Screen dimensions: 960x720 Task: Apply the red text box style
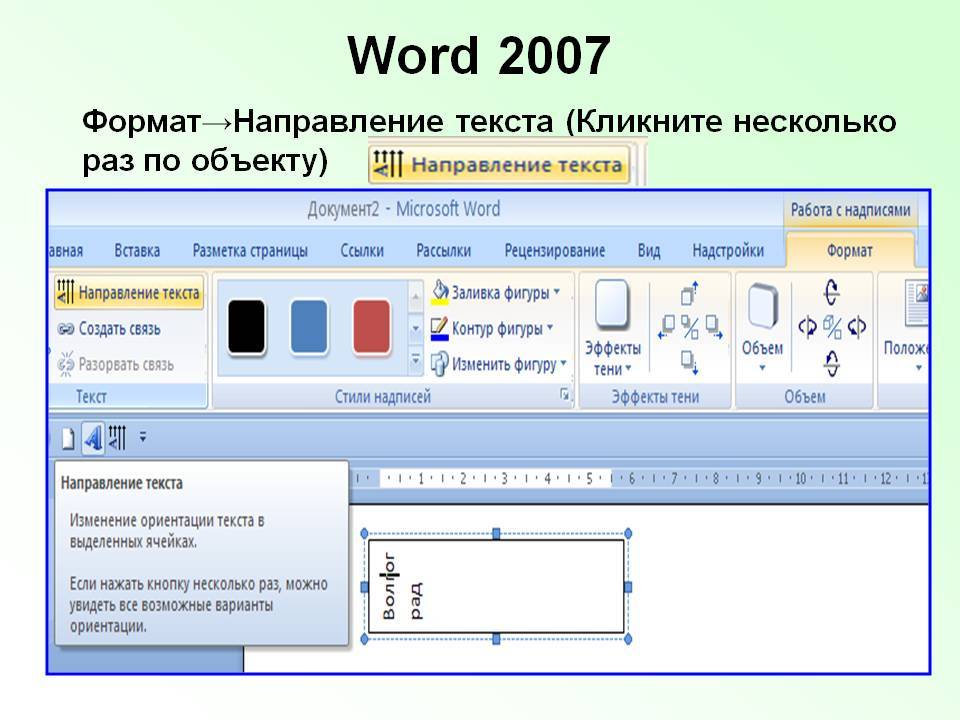[x=371, y=327]
